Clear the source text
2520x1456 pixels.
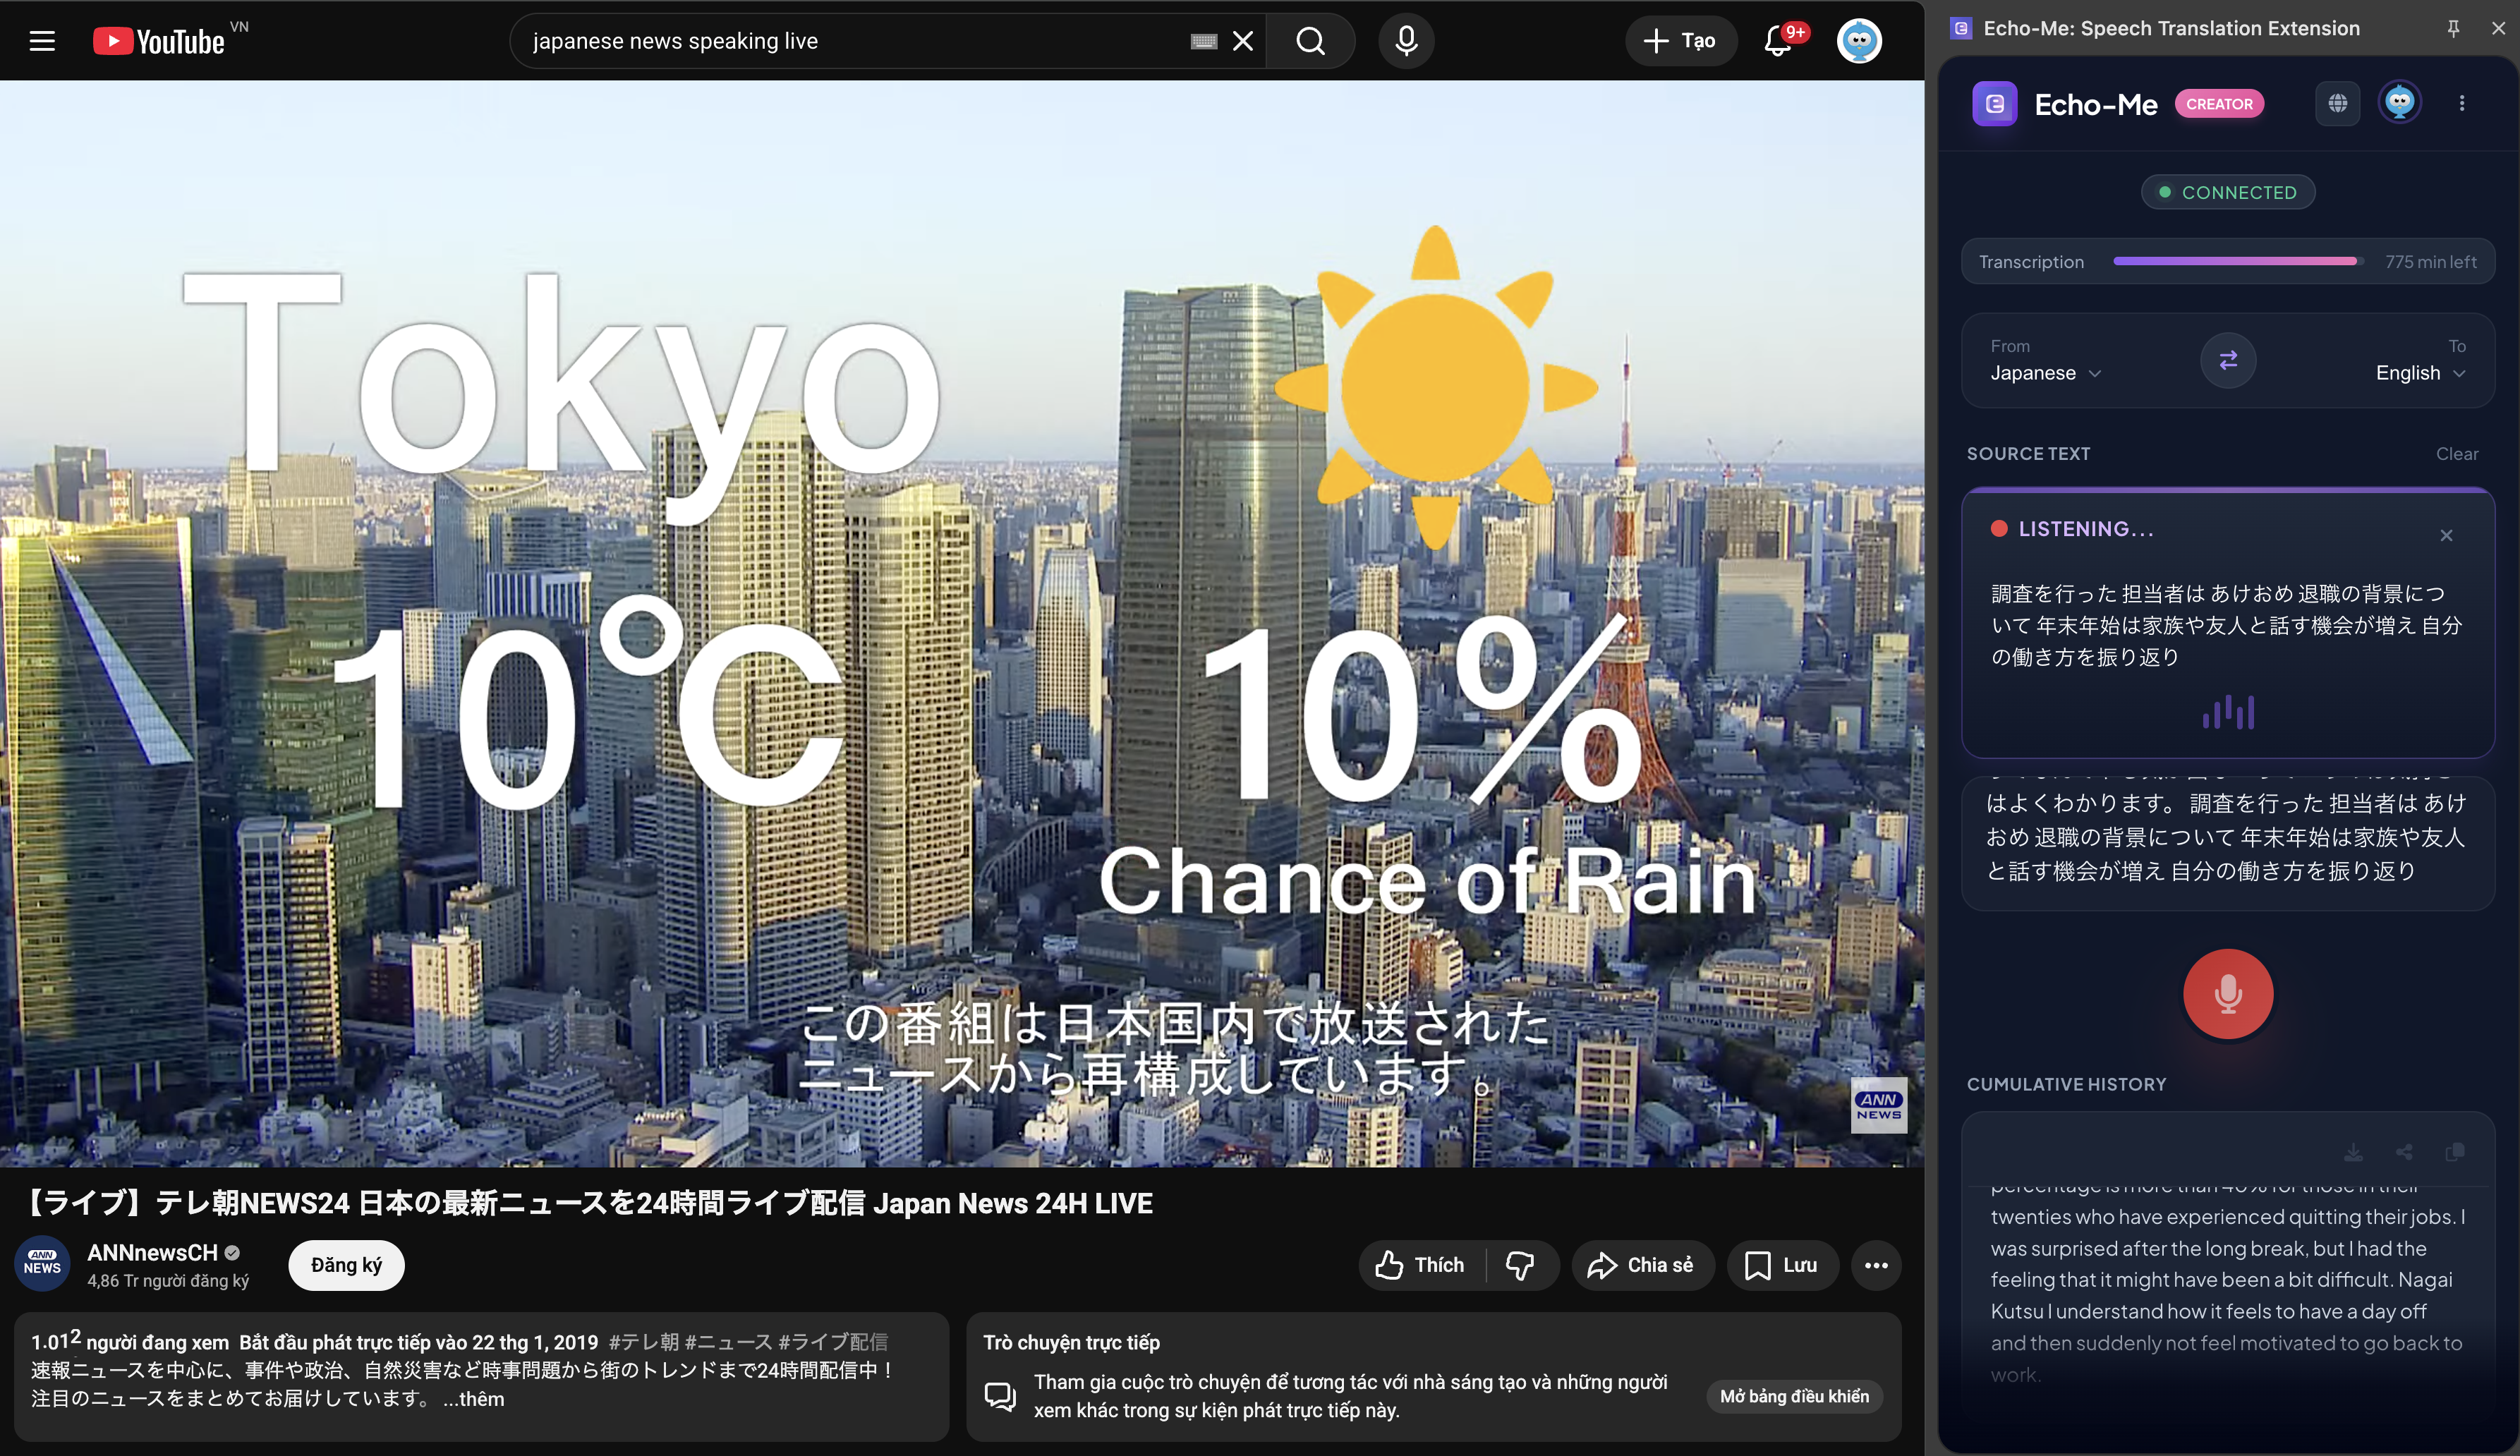[2456, 454]
